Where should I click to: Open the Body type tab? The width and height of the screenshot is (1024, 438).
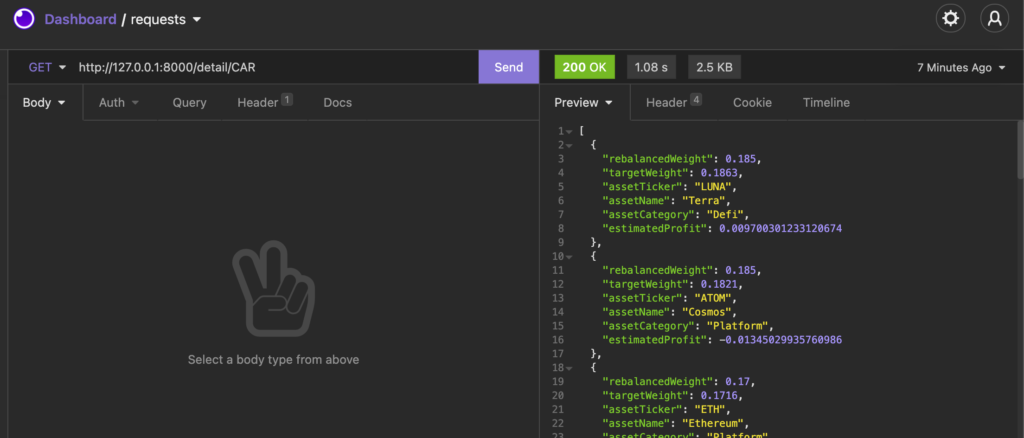pyautogui.click(x=44, y=102)
